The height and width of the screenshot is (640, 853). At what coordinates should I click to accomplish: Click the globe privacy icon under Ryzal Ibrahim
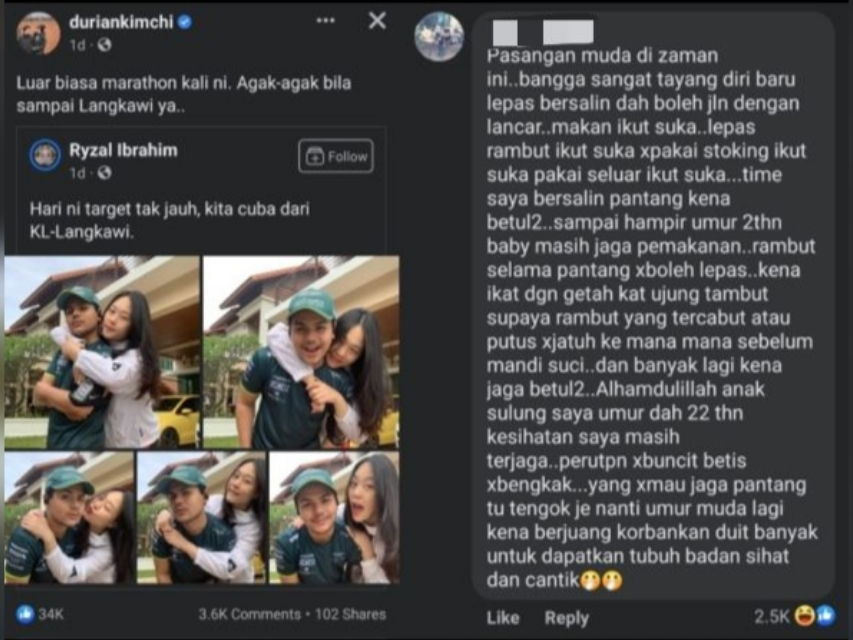point(104,173)
